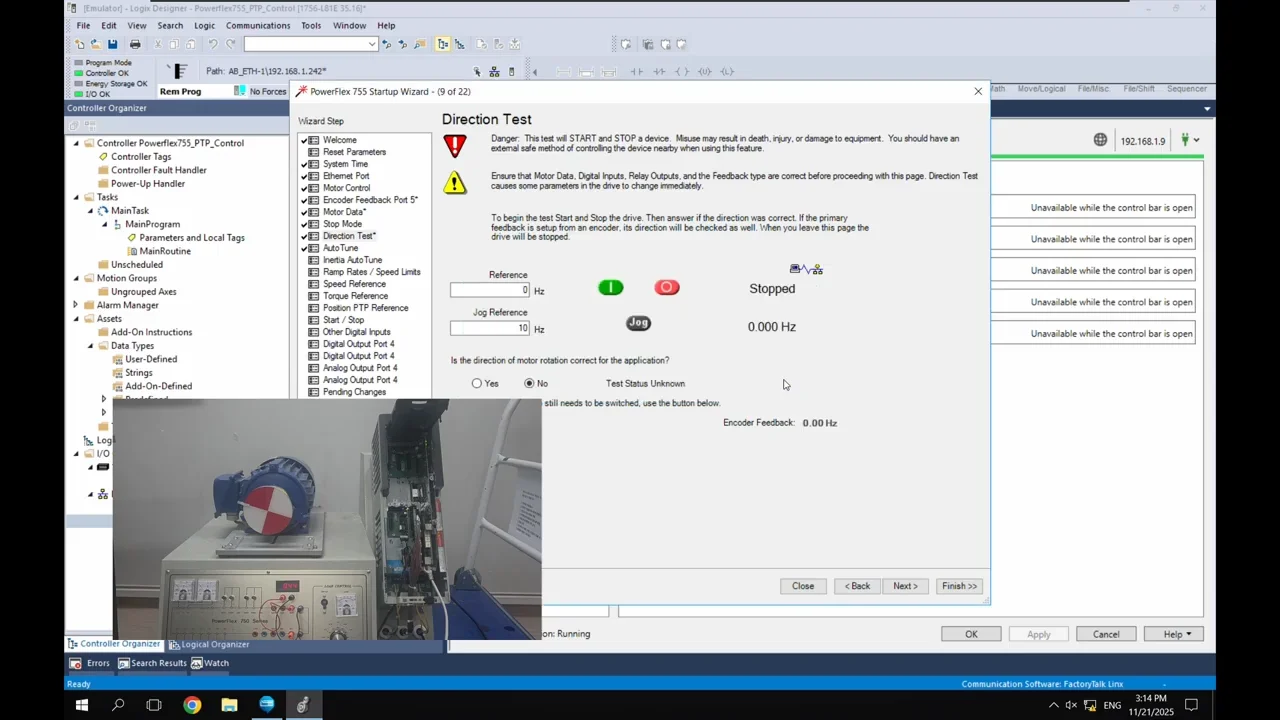Open the MainRoutine ladder routine
This screenshot has width=1280, height=720.
(164, 251)
